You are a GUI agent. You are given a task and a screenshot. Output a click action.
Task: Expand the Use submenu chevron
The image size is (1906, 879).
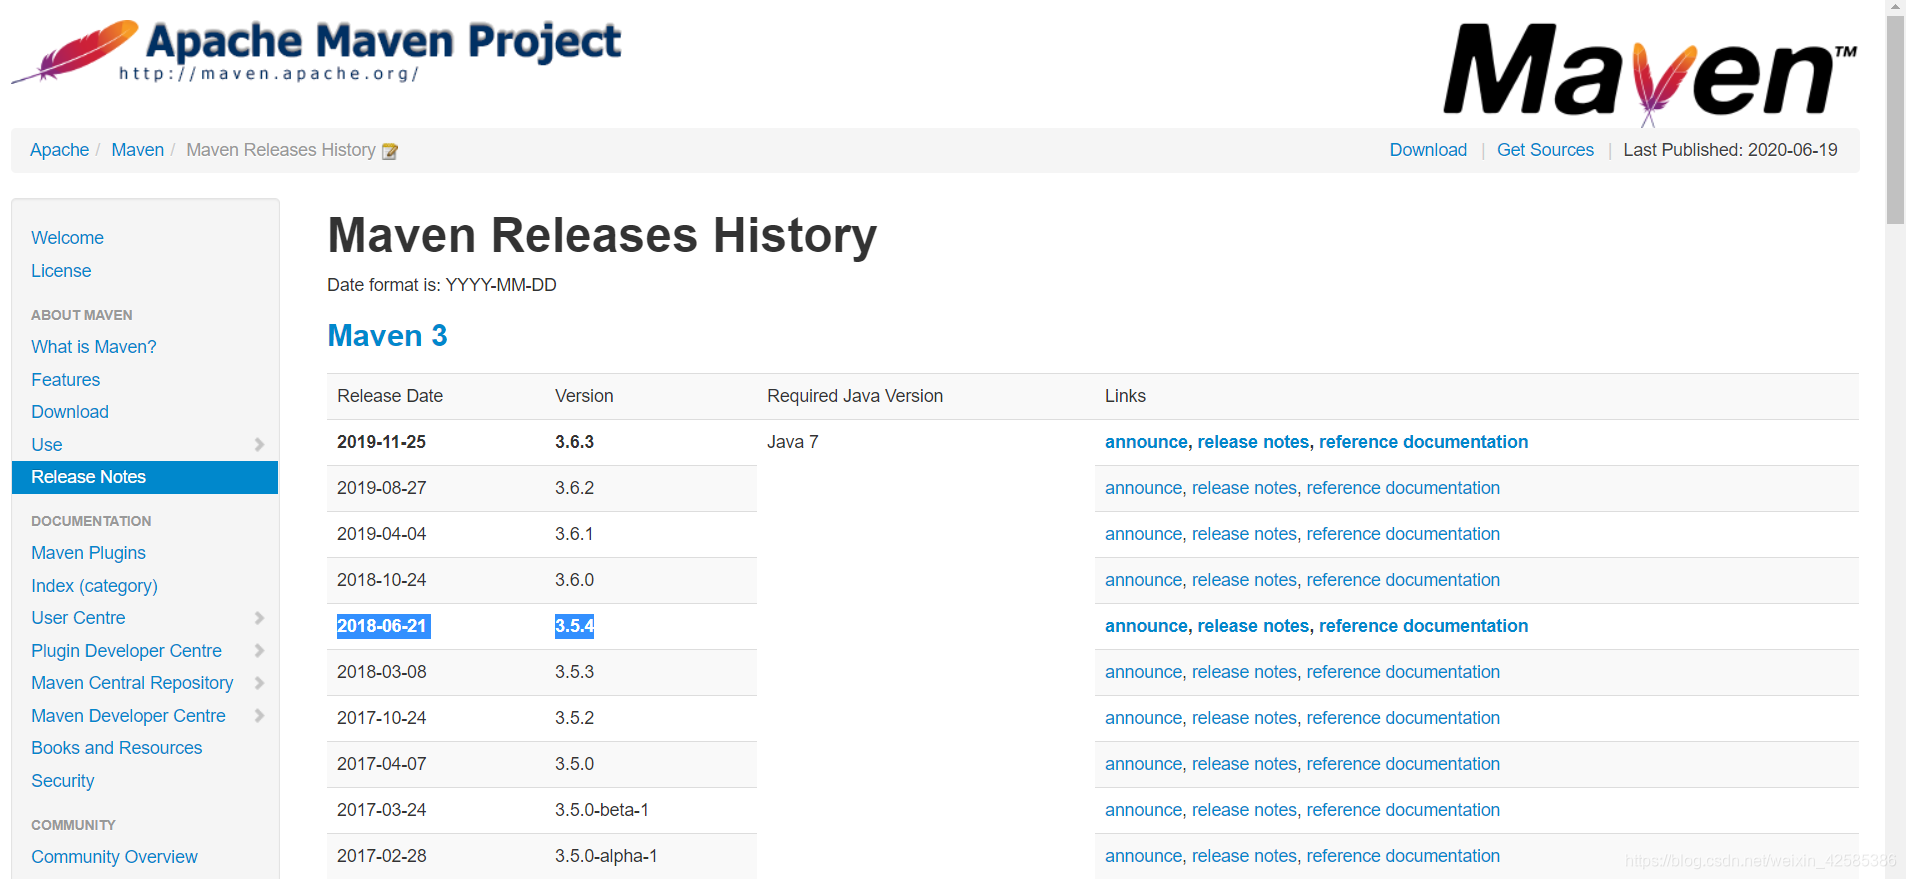point(259,445)
